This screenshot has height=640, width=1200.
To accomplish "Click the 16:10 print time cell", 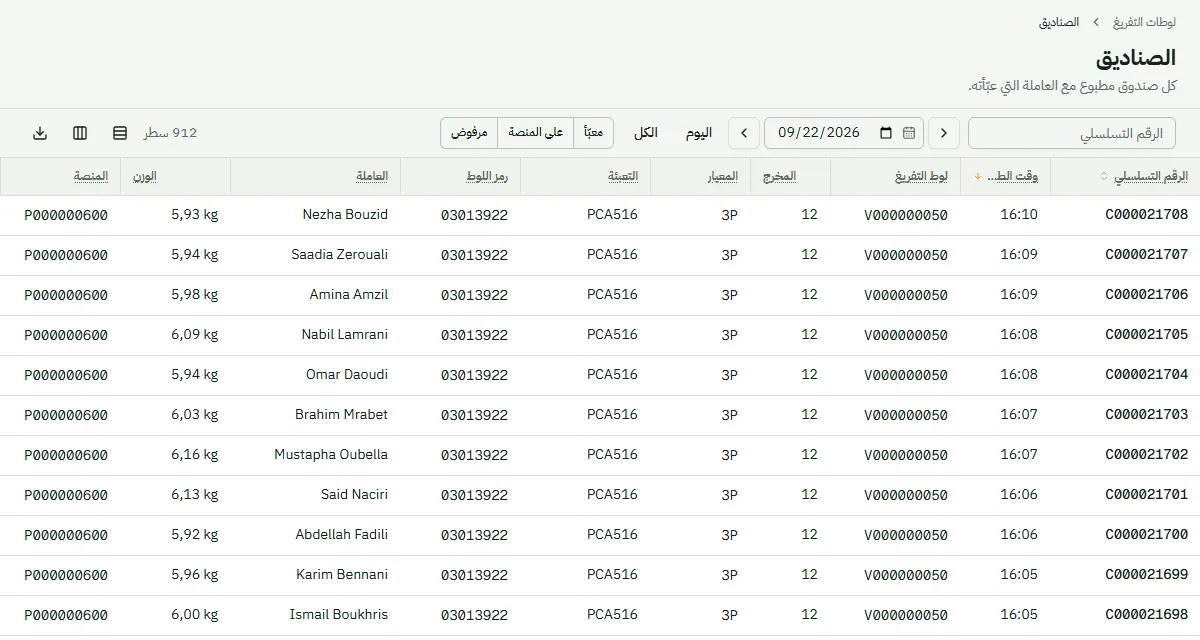I will click(x=1019, y=215).
